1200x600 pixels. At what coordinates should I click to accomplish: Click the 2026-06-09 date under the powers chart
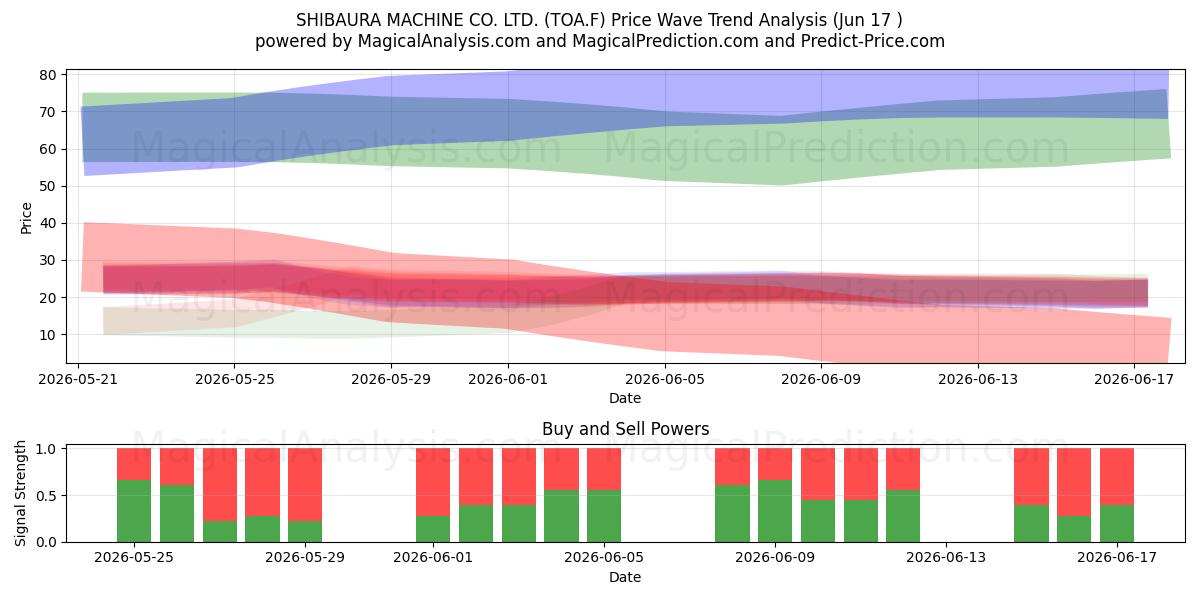(x=775, y=558)
